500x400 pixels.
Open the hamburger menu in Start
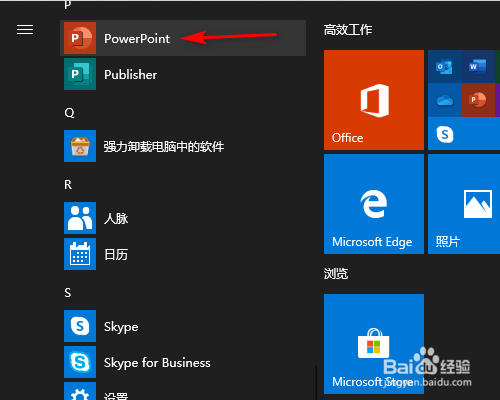[x=25, y=30]
